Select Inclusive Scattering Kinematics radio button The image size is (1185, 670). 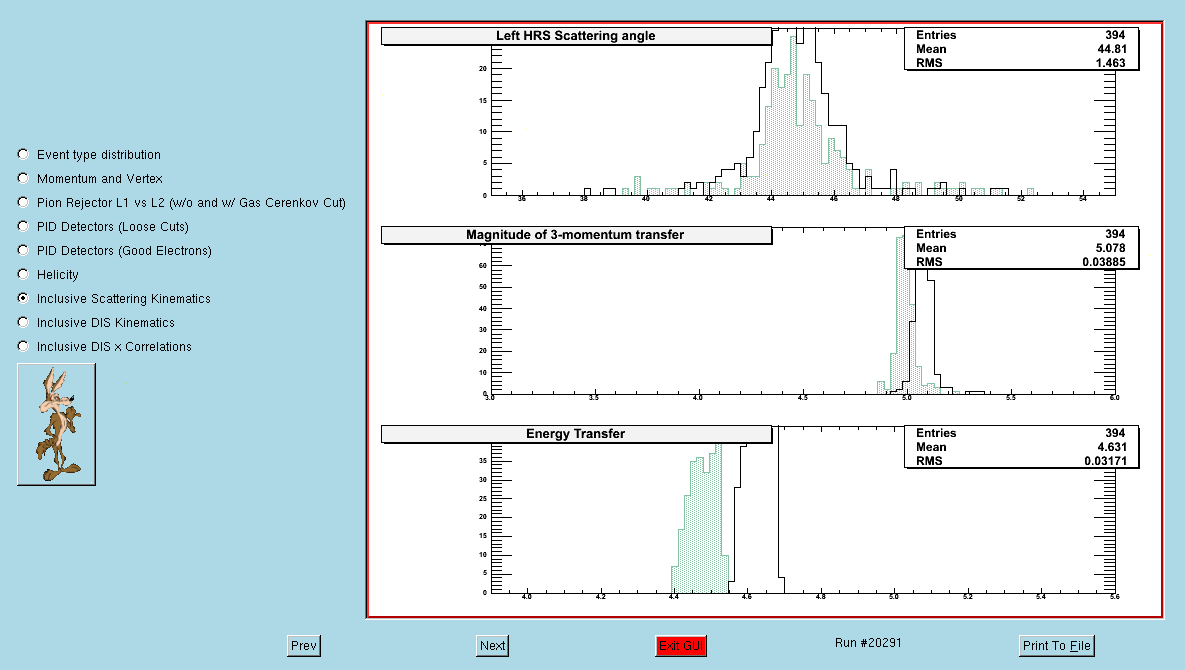(23, 298)
